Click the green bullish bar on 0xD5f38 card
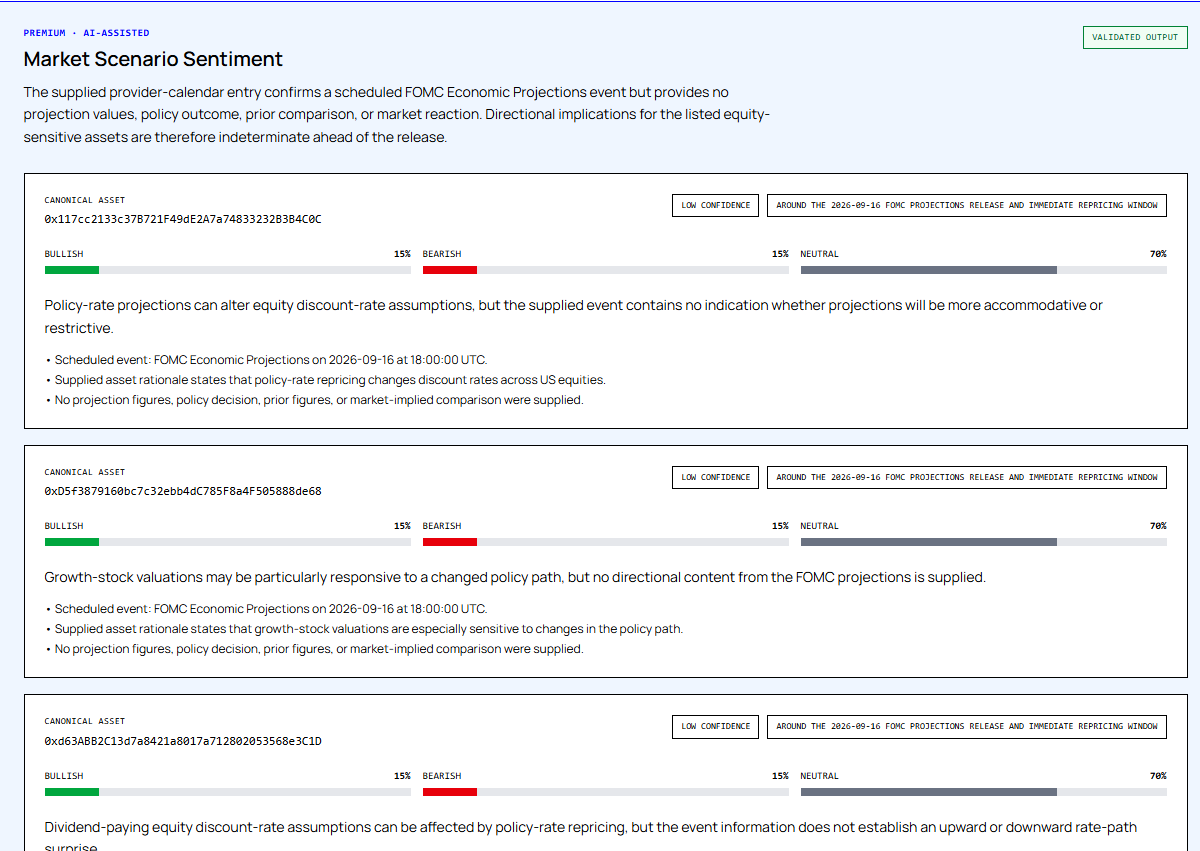The image size is (1200, 851). (x=72, y=542)
